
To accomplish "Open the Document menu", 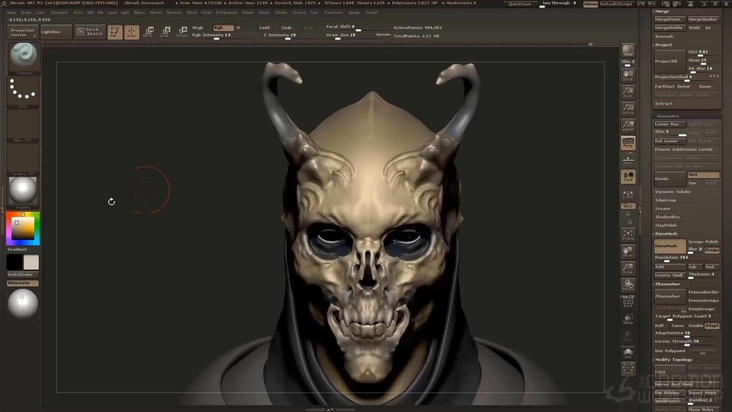I will [x=59, y=13].
